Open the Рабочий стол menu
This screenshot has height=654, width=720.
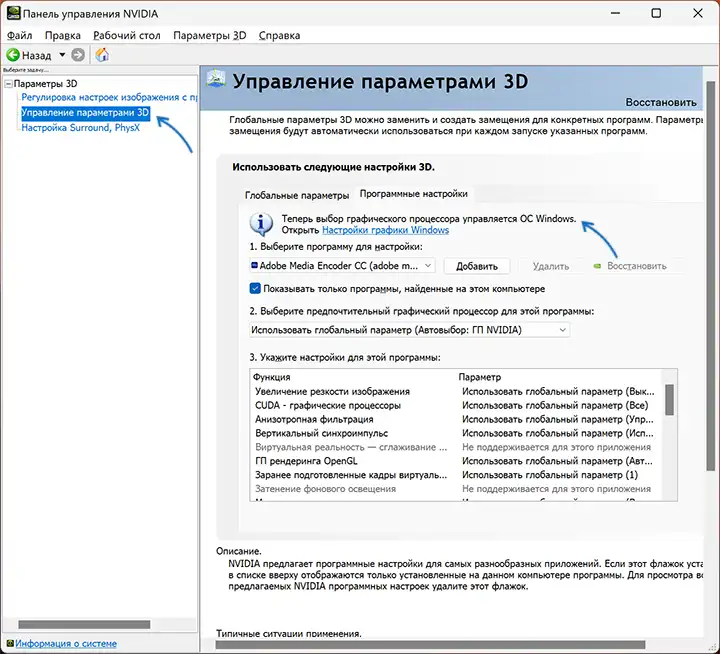pos(127,35)
